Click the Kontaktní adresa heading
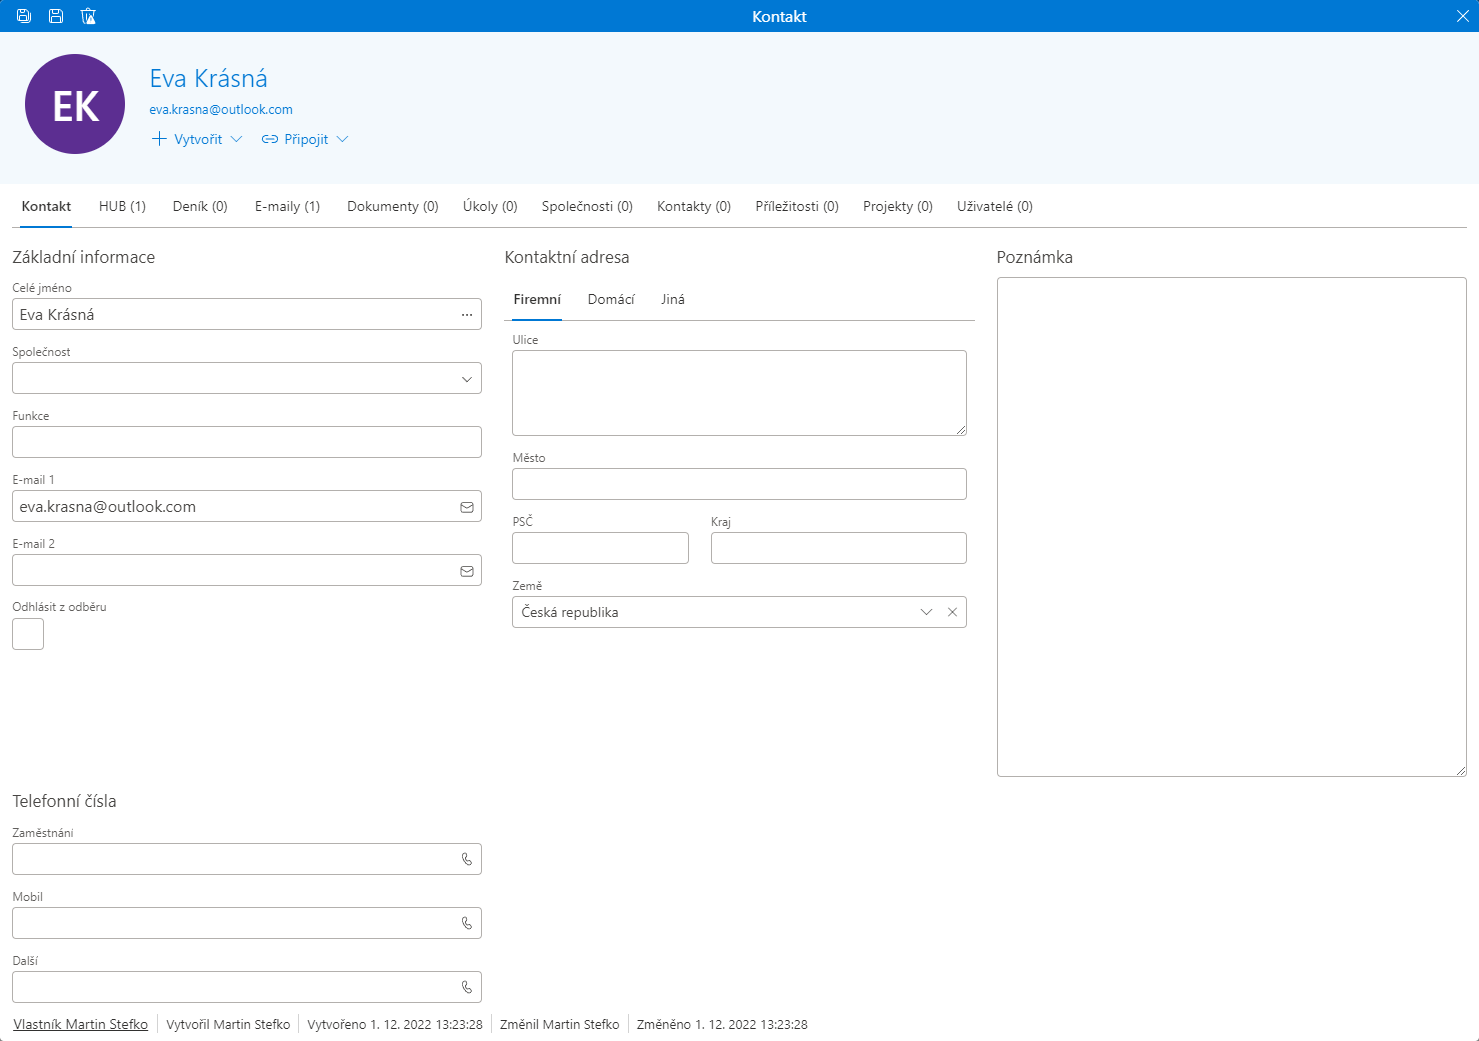The width and height of the screenshot is (1479, 1041). point(567,257)
